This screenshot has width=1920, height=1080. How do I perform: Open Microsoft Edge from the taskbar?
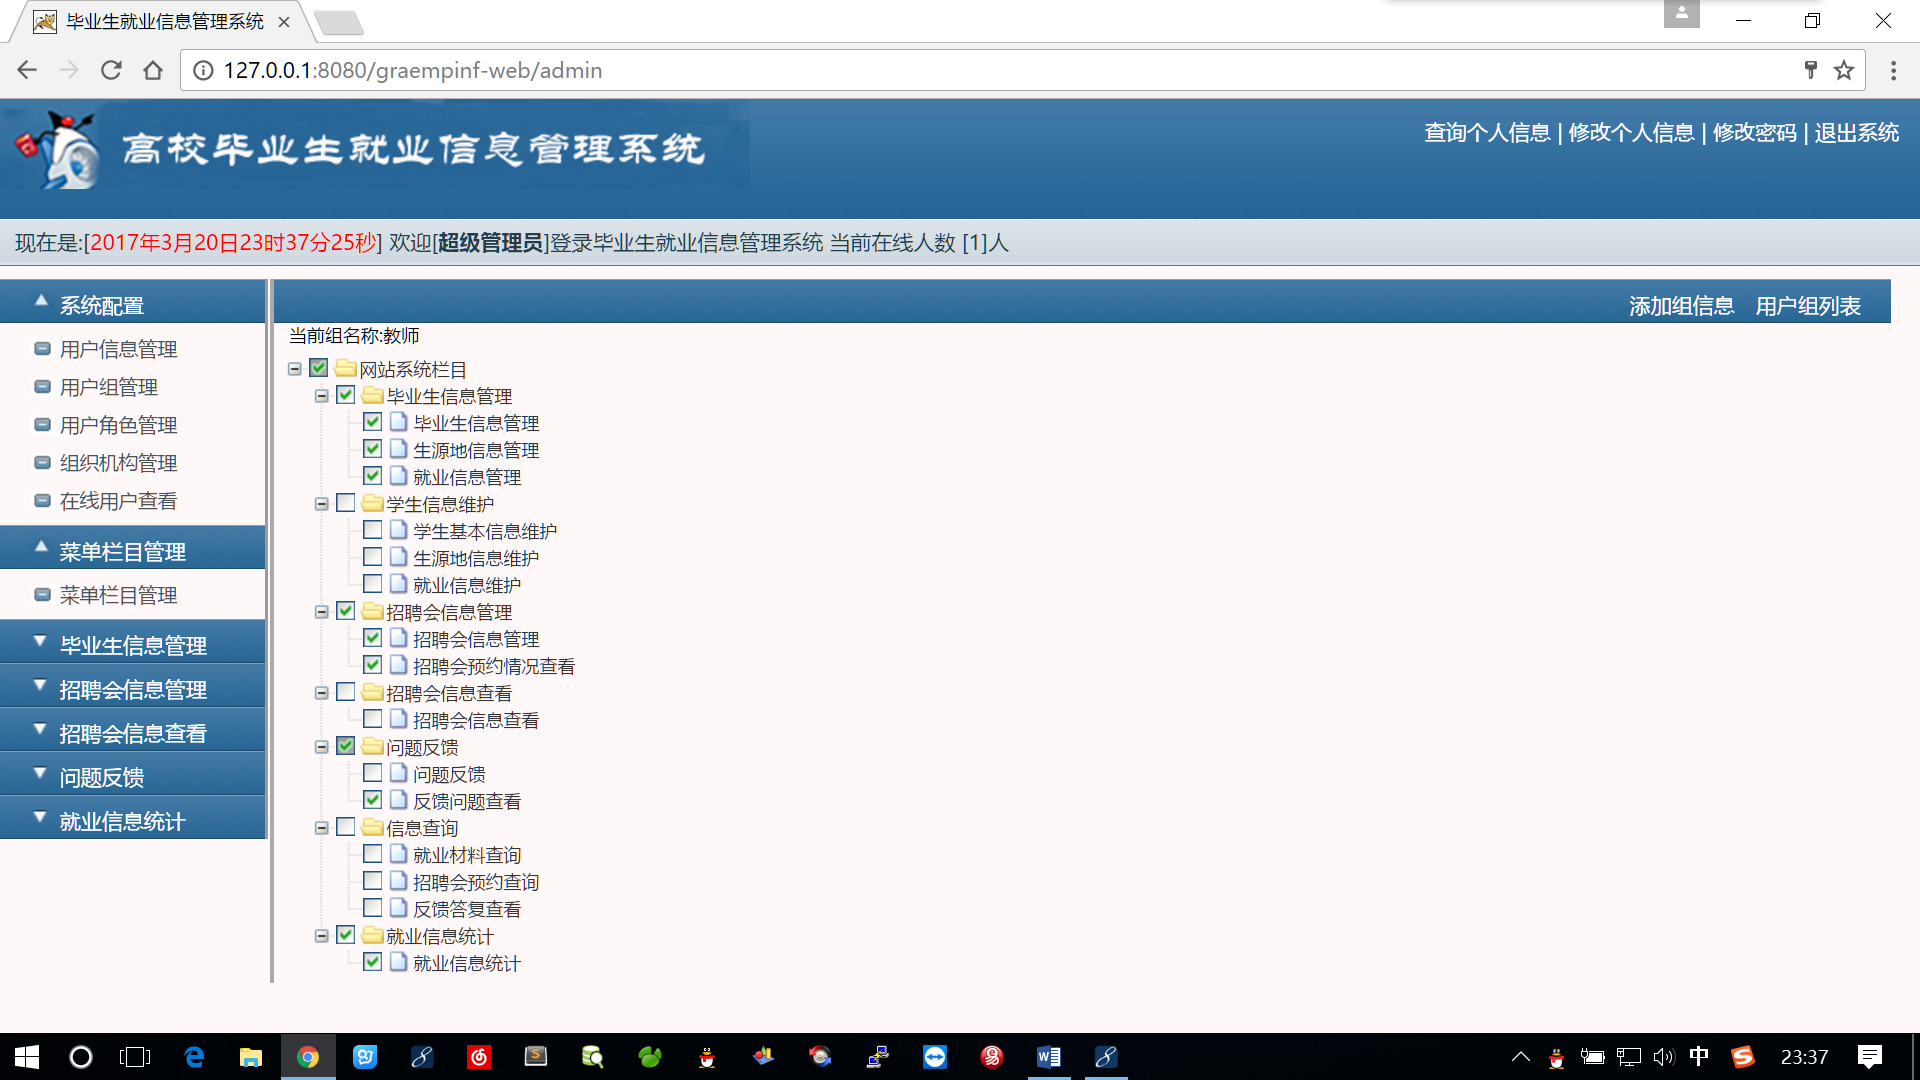click(x=194, y=1057)
